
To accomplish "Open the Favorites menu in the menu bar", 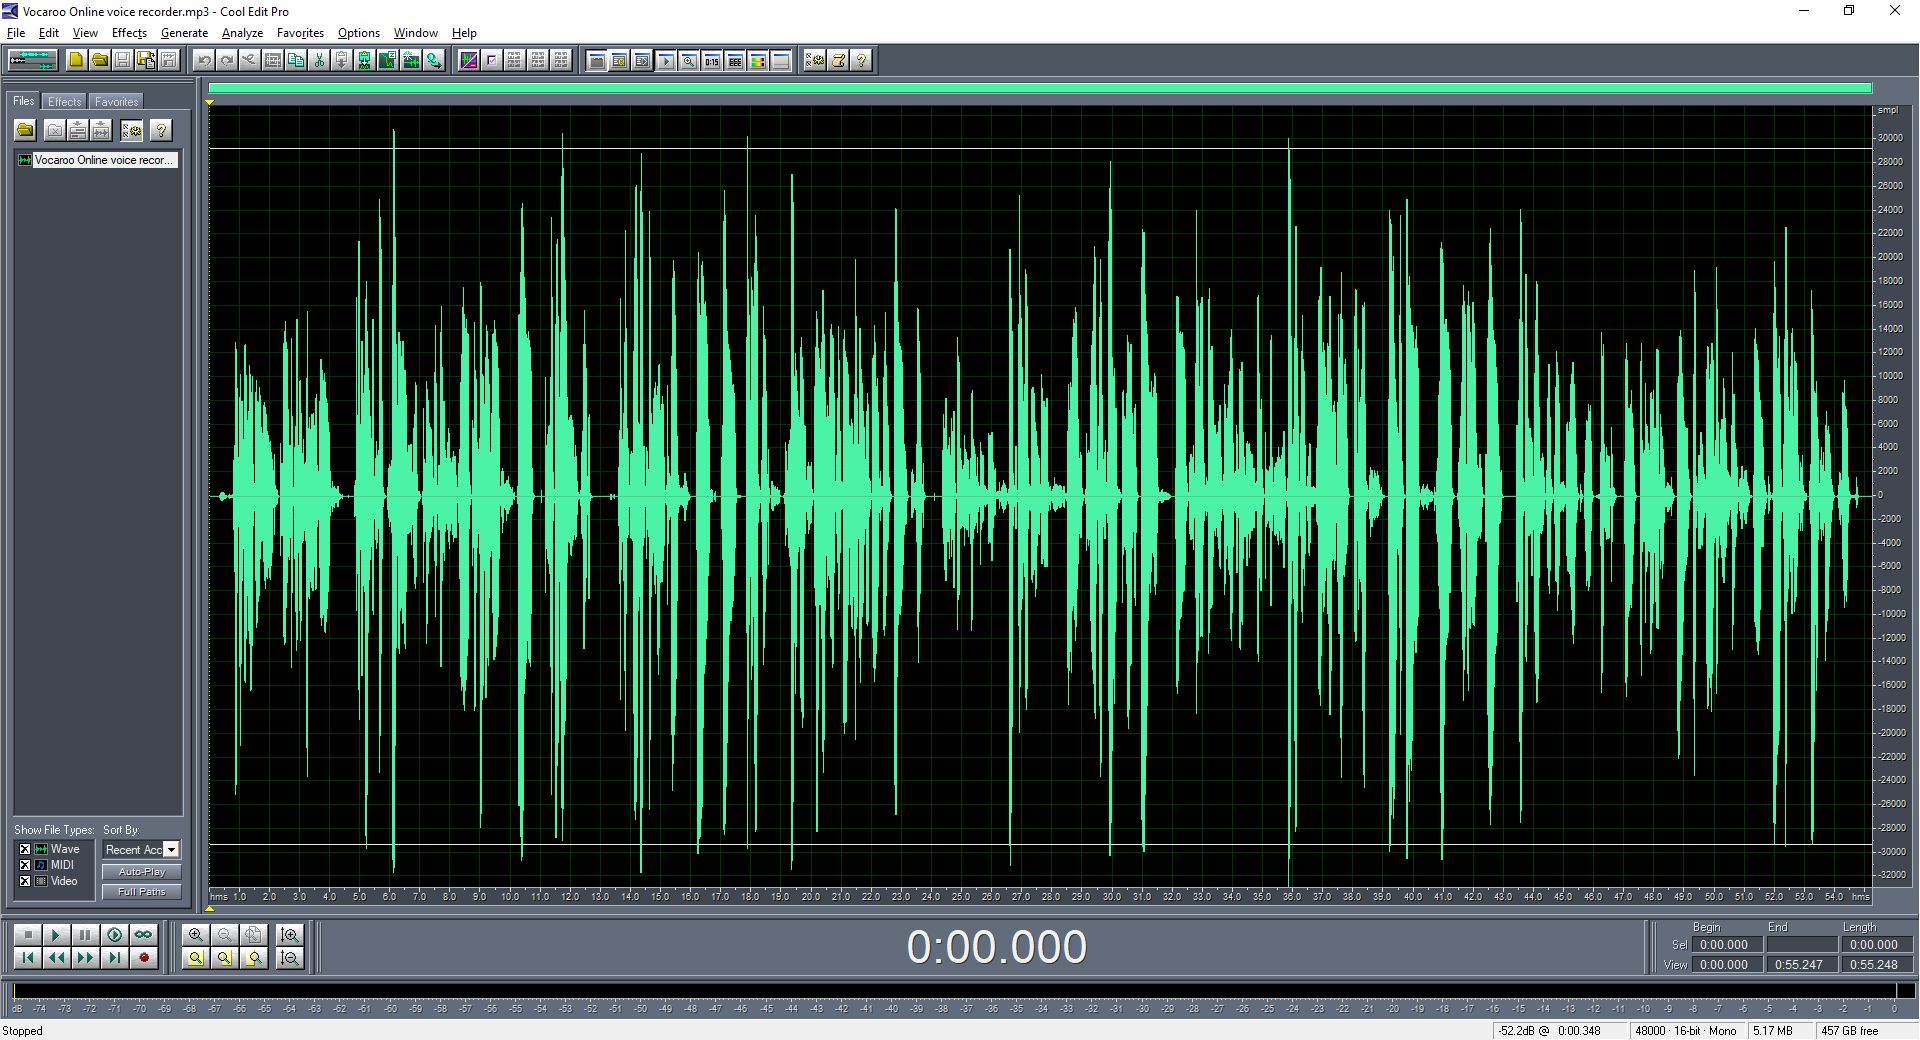I will pyautogui.click(x=300, y=33).
